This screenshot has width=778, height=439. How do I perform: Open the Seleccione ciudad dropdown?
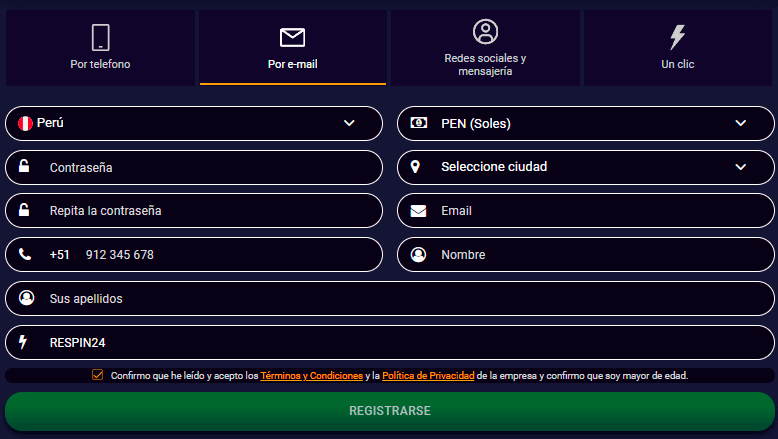point(740,167)
